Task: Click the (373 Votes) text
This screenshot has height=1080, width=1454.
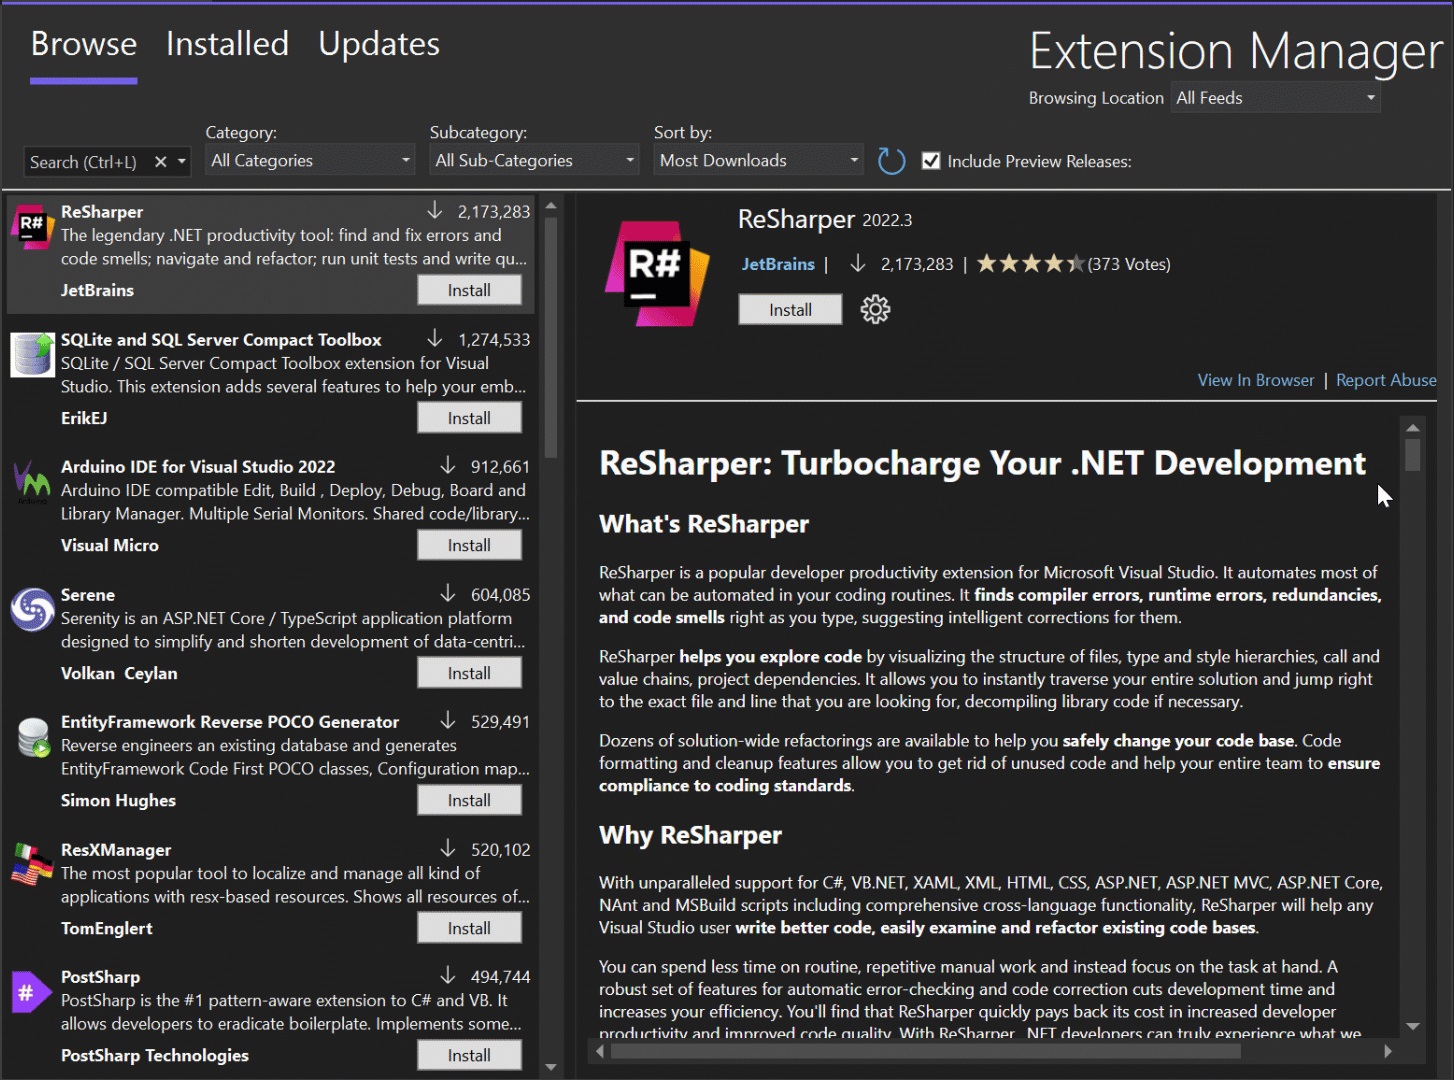Action: 1129,264
